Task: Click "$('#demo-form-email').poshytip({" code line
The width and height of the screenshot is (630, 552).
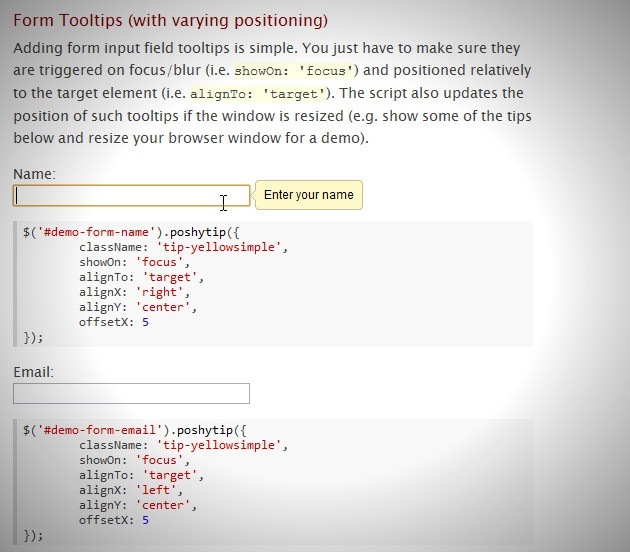Action: [x=134, y=430]
